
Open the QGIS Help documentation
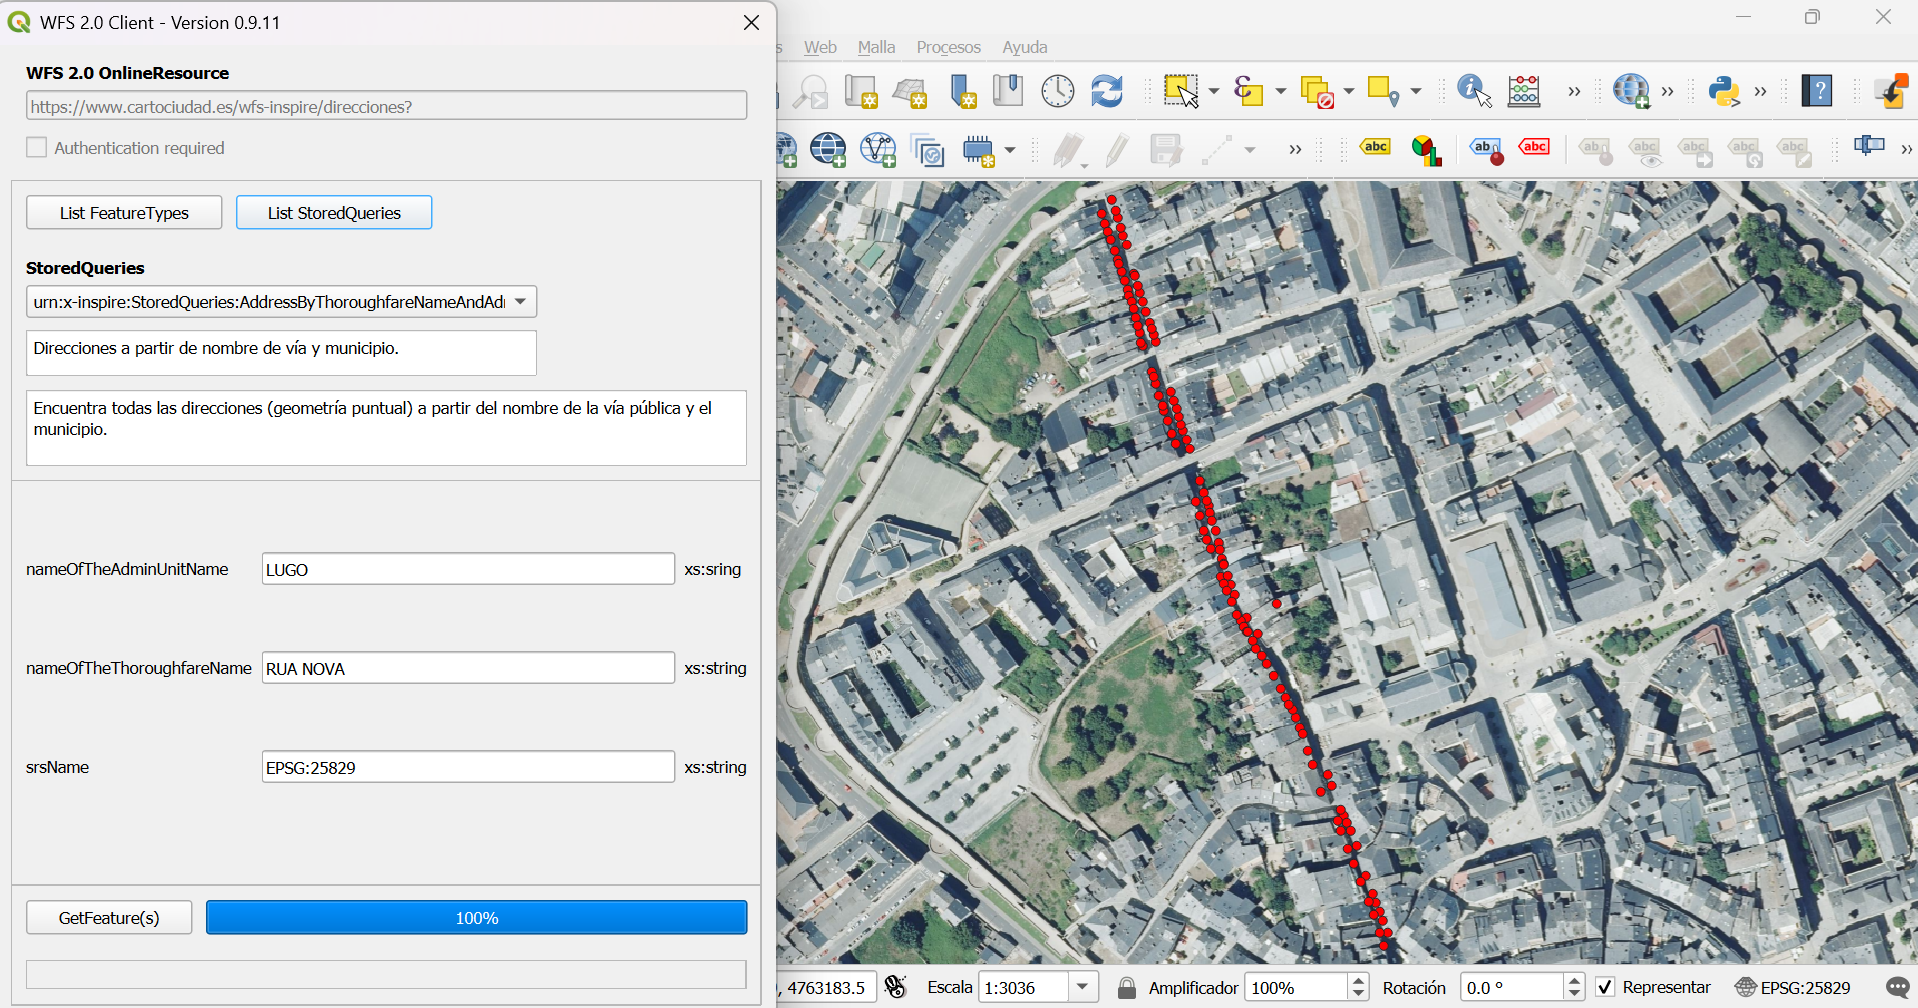coord(1817,90)
